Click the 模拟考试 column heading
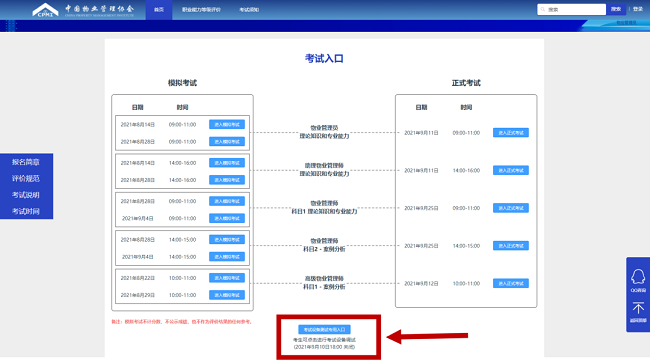This screenshot has height=360, width=650. 182,83
